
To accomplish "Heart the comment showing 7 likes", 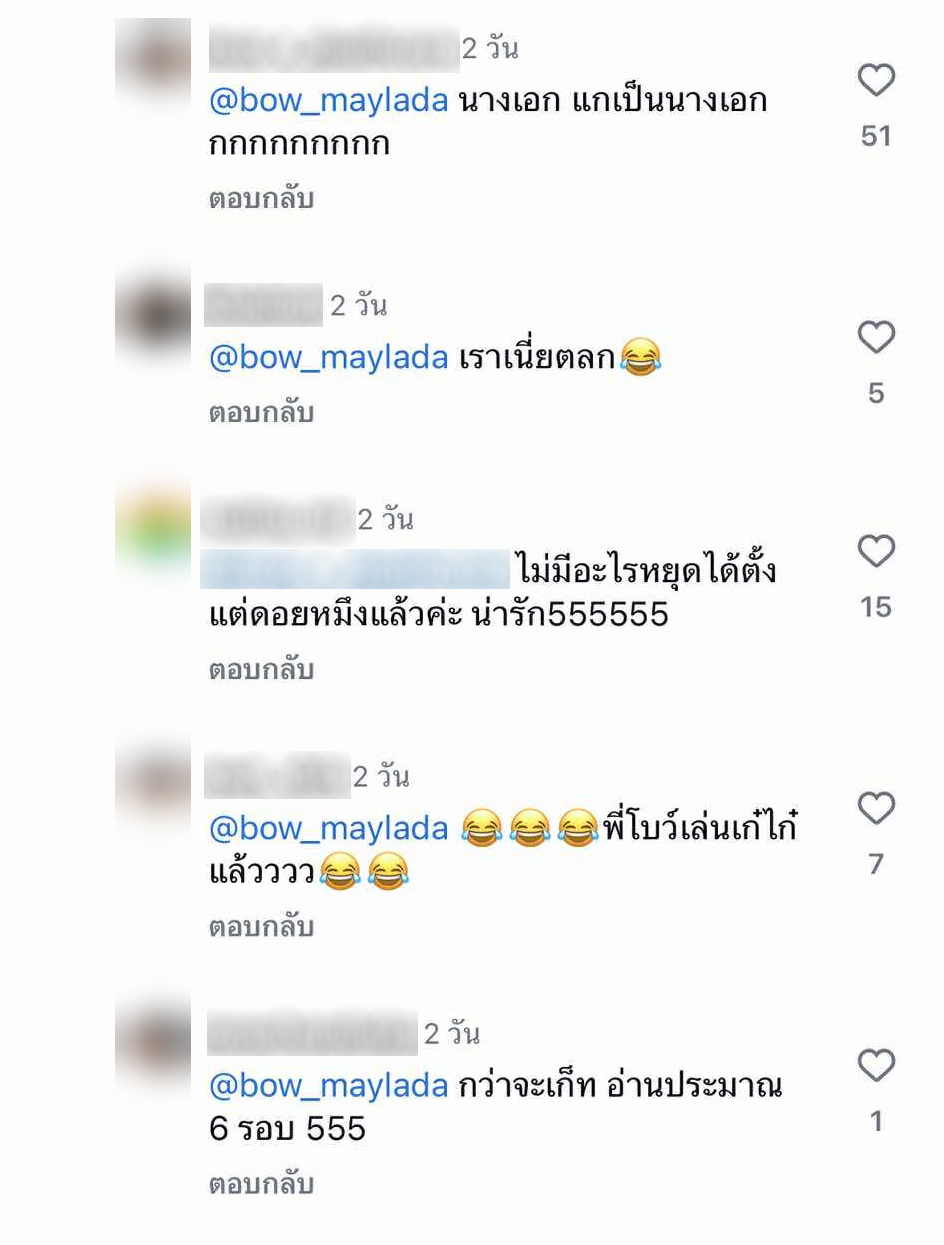I will coord(876,809).
